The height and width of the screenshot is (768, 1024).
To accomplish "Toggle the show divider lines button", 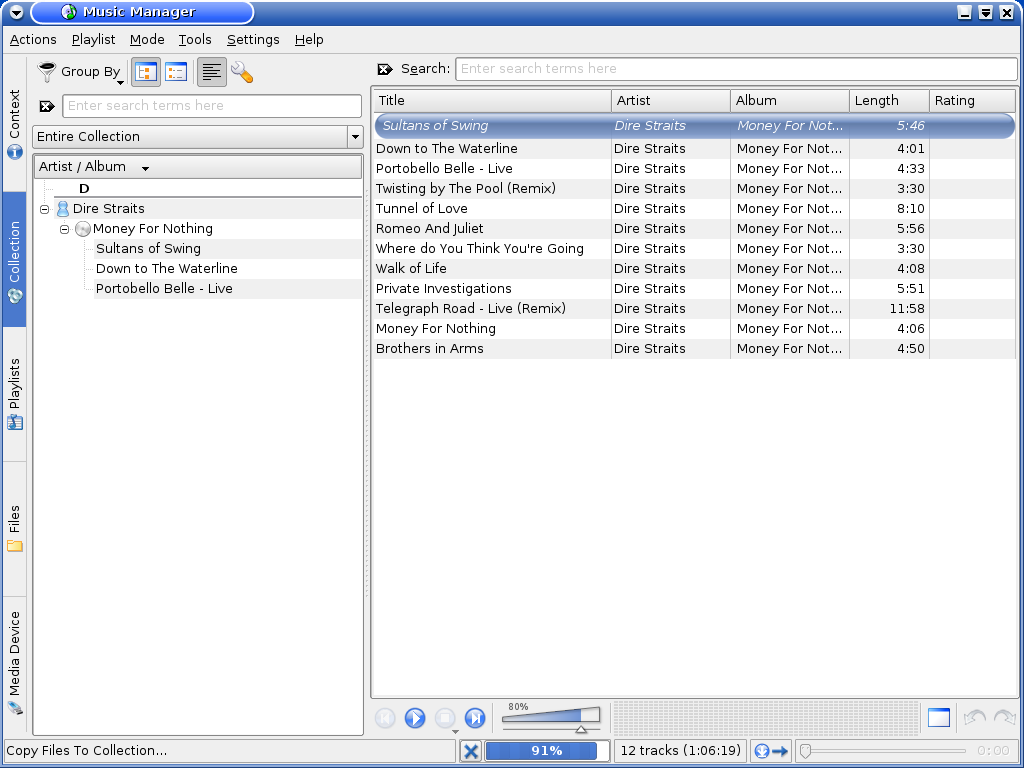I will point(211,72).
